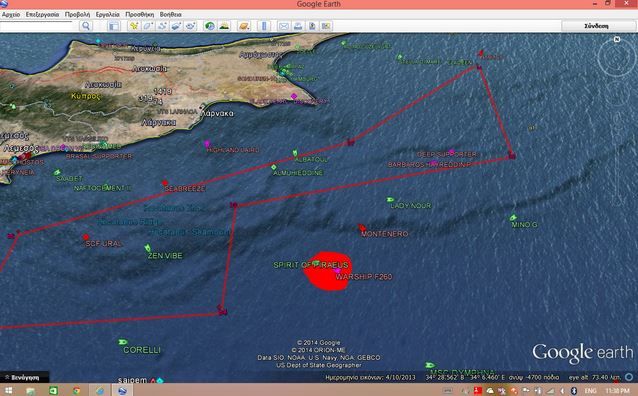Click the WARSHIP F260 marker on the map
This screenshot has height=396, width=638.
337,271
